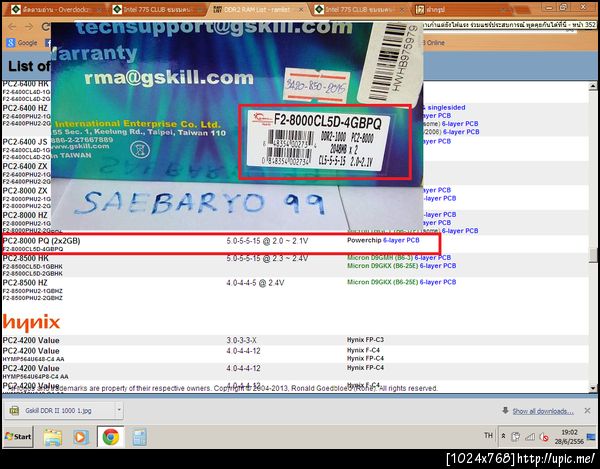Screen dimensions: 600x469
Task: Click the PC2-6400 ZX entry
Action: pyautogui.click(x=25, y=166)
